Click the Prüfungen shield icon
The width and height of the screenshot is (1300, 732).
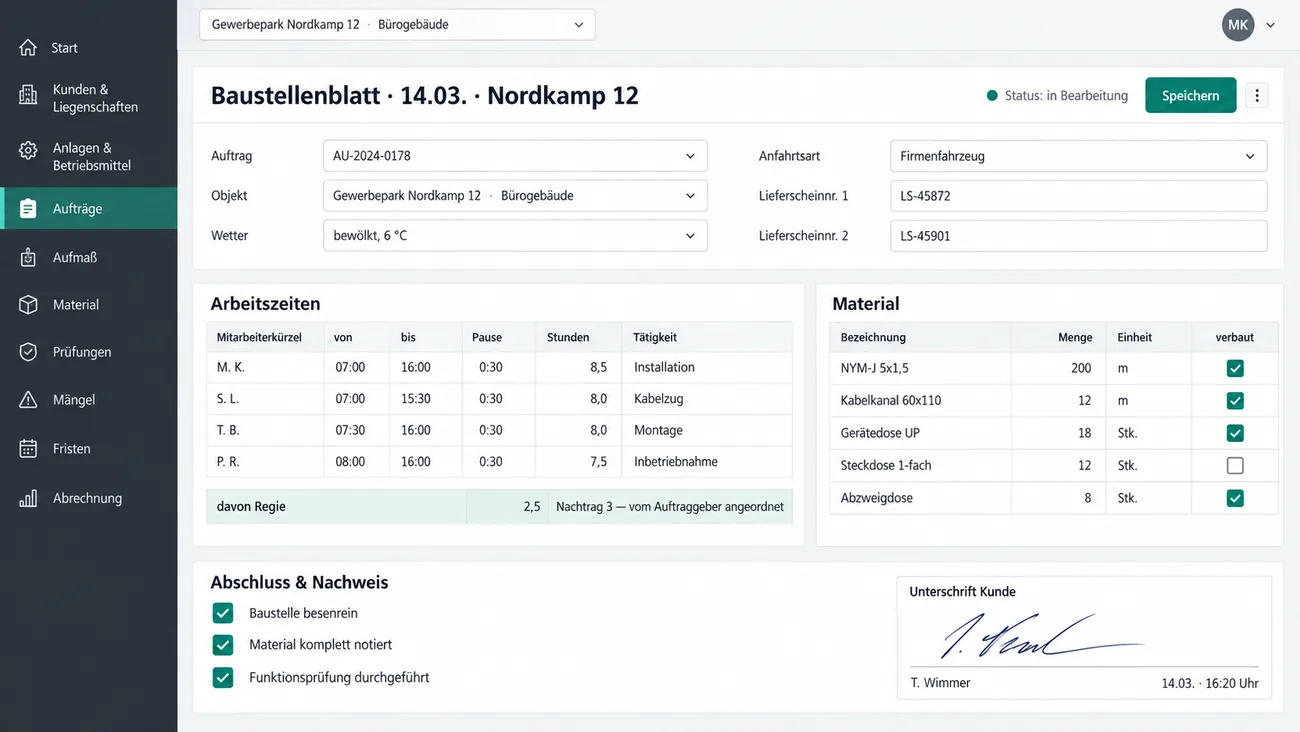point(28,352)
